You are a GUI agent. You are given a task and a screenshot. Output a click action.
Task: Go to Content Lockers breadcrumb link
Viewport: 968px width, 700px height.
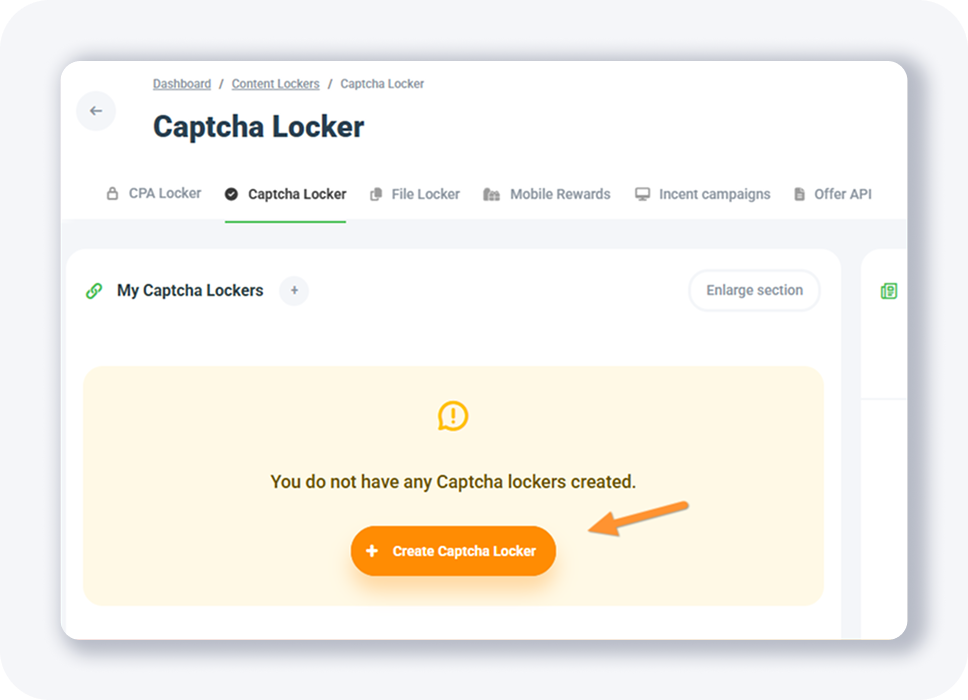[275, 84]
